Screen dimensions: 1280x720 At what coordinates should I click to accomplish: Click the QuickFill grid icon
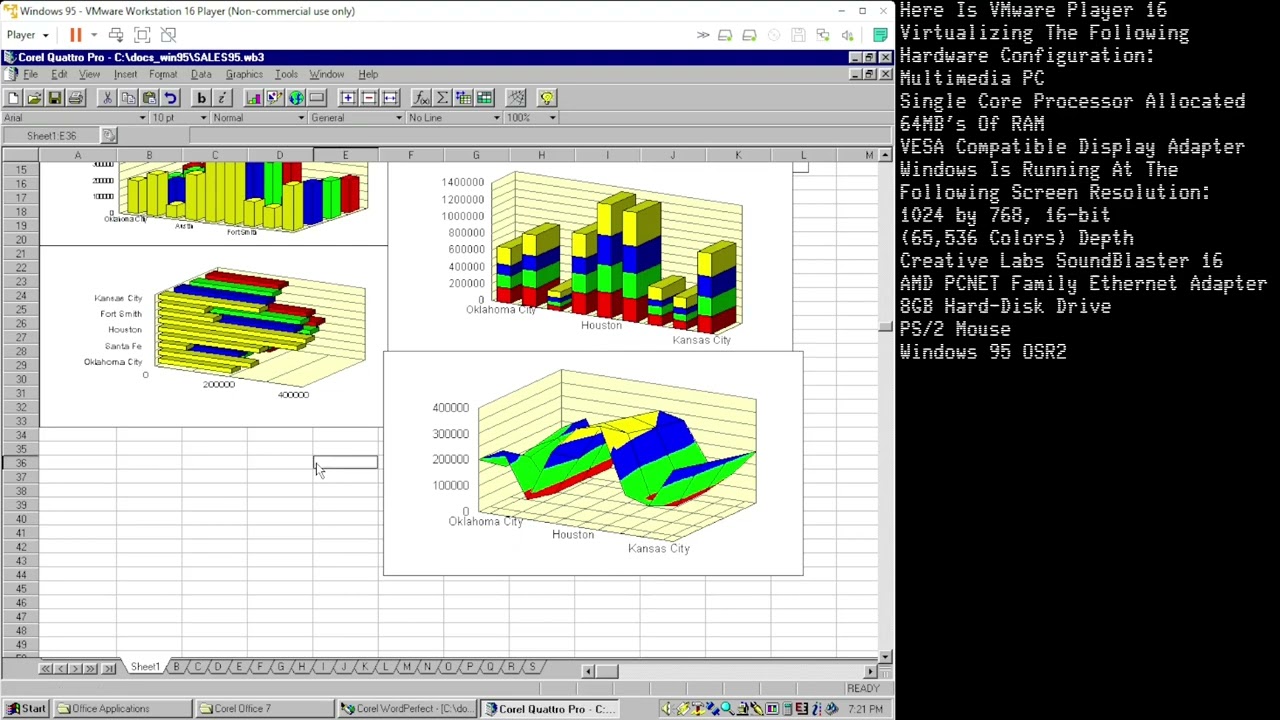(463, 98)
